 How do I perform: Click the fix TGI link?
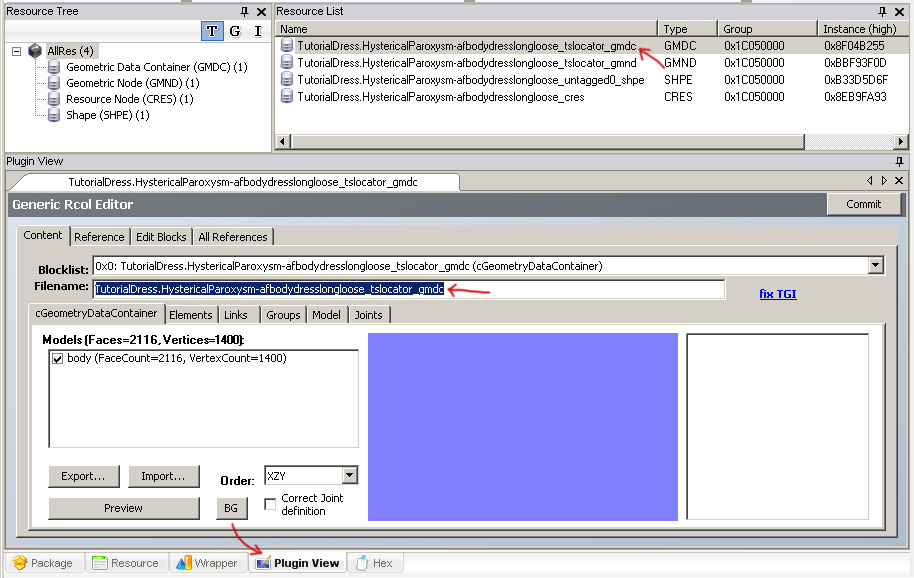pyautogui.click(x=778, y=294)
